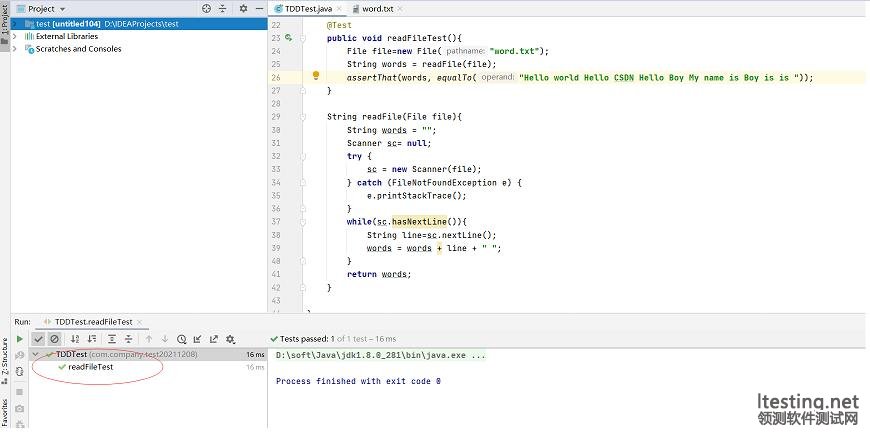Toggle Show Ignored tests button

point(54,339)
